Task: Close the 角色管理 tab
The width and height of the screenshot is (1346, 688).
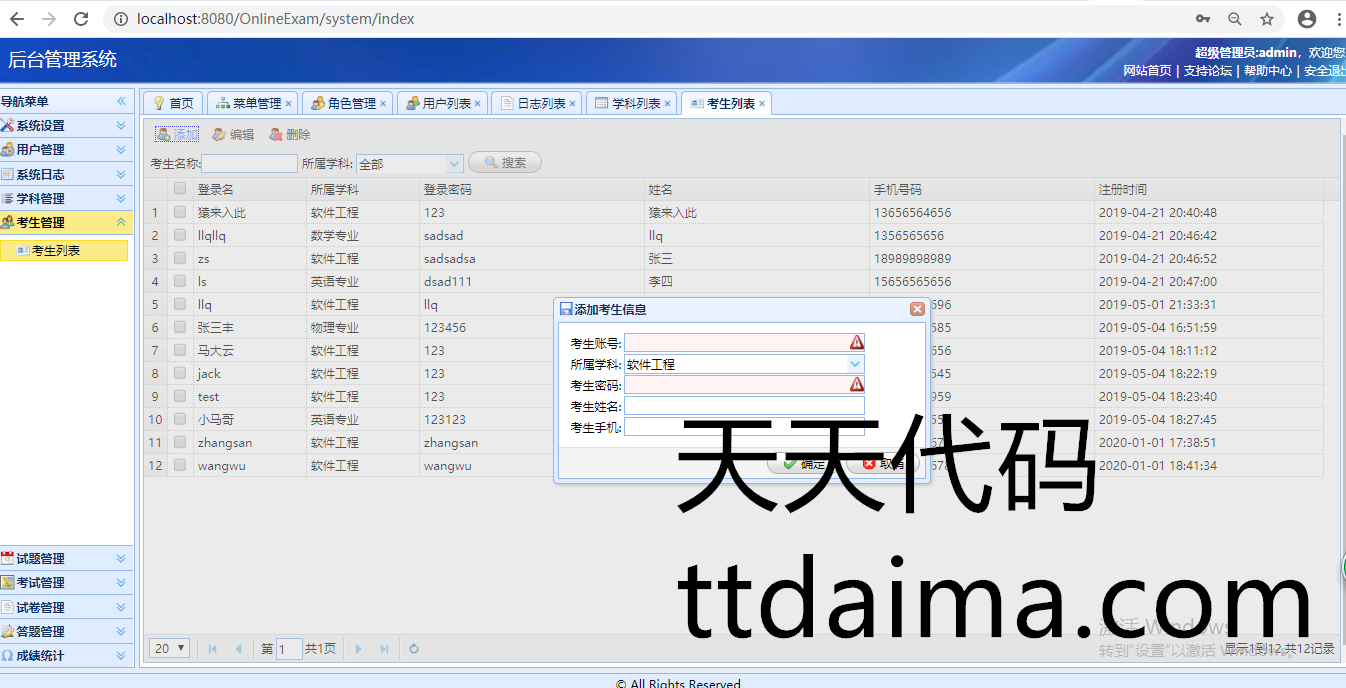Action: point(383,104)
